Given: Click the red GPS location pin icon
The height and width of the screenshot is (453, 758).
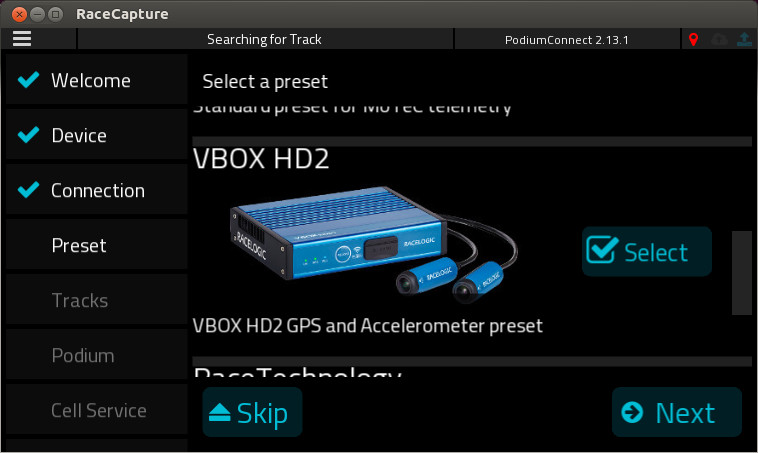Looking at the screenshot, I should pos(693,40).
